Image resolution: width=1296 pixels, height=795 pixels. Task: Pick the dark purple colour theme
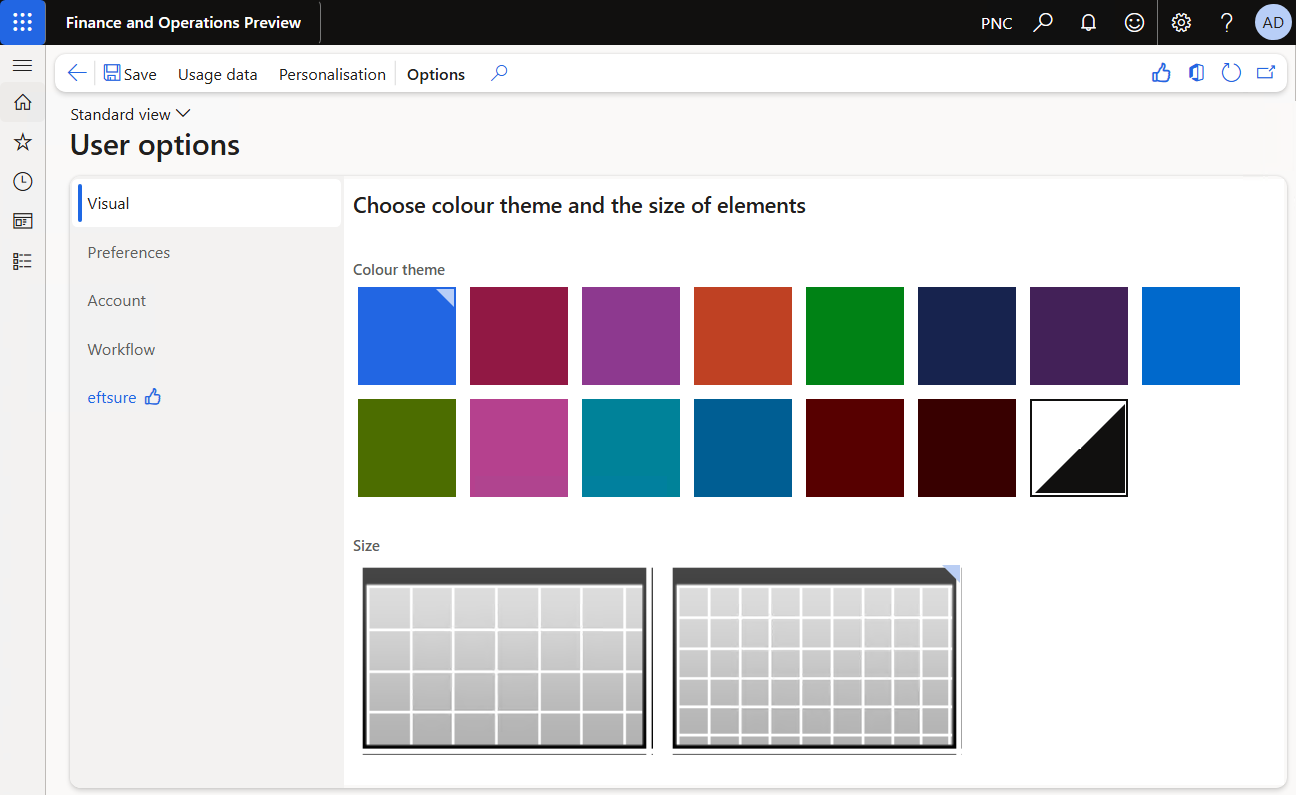pyautogui.click(x=1079, y=336)
